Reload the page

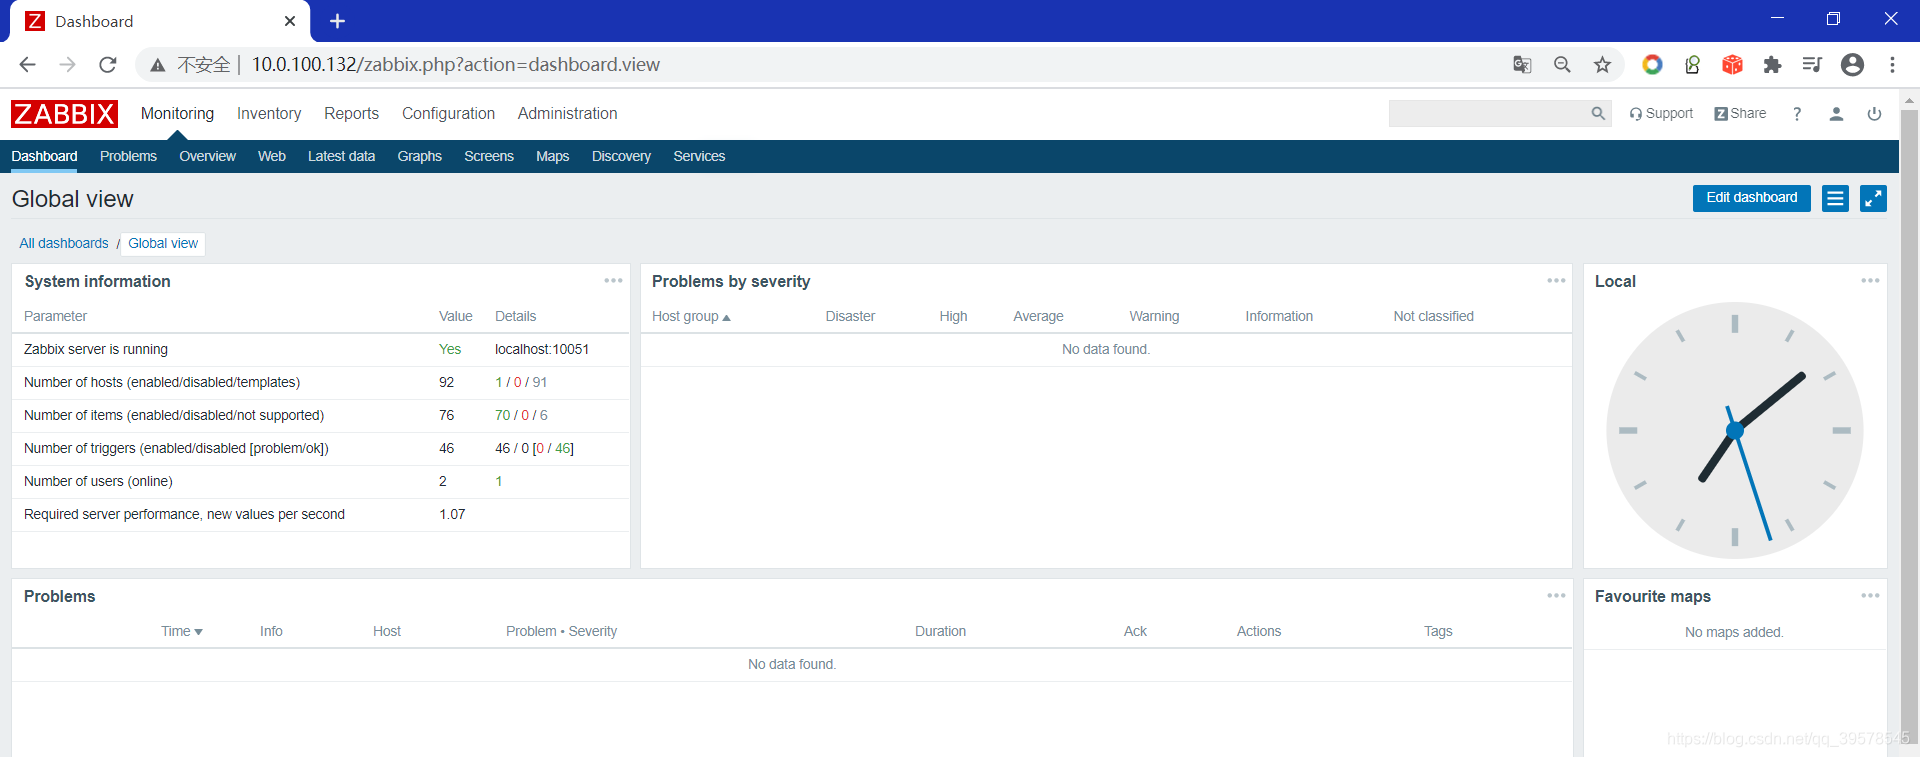coord(107,65)
